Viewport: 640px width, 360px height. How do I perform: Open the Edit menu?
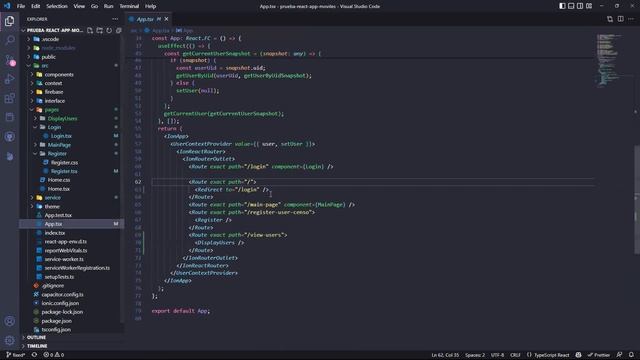(36, 6)
